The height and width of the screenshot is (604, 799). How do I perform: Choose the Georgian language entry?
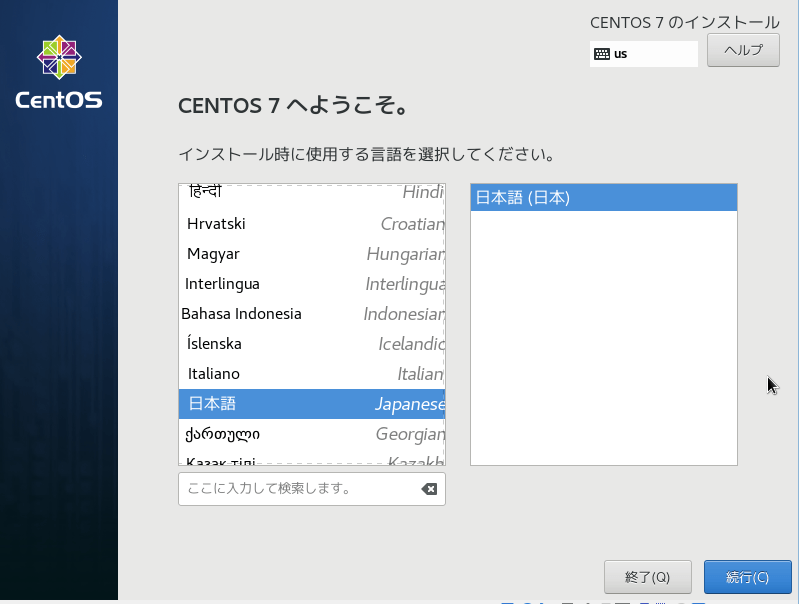[312, 434]
